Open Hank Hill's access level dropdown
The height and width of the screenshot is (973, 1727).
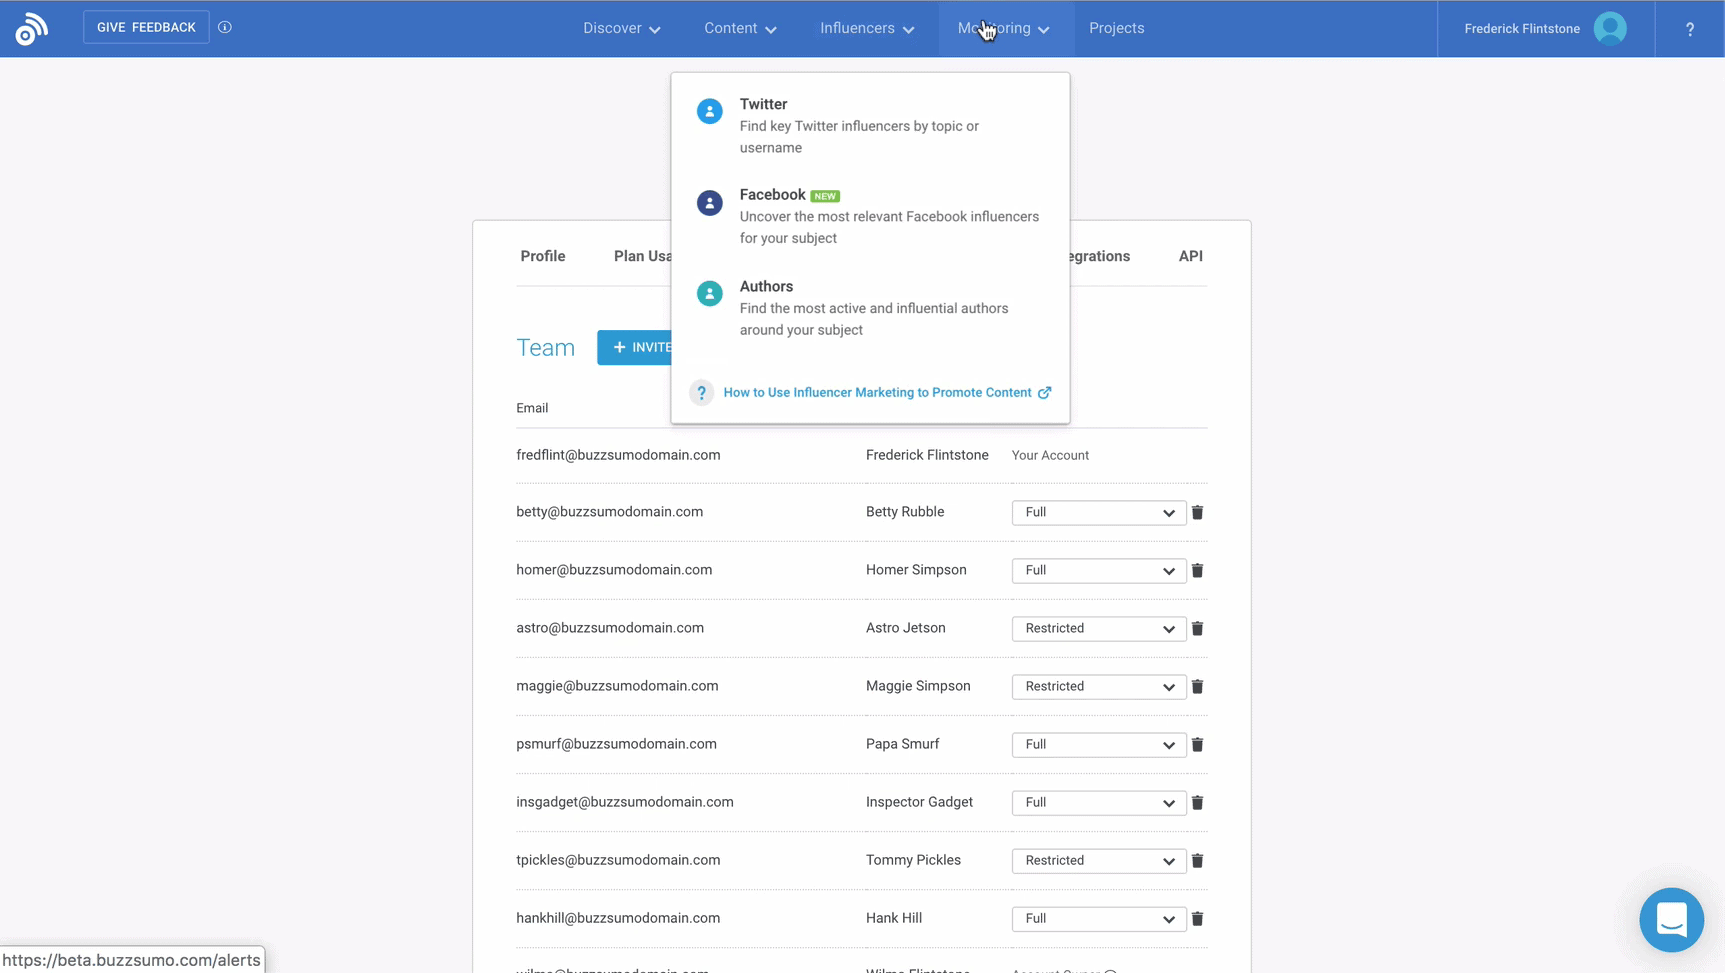pos(1098,918)
